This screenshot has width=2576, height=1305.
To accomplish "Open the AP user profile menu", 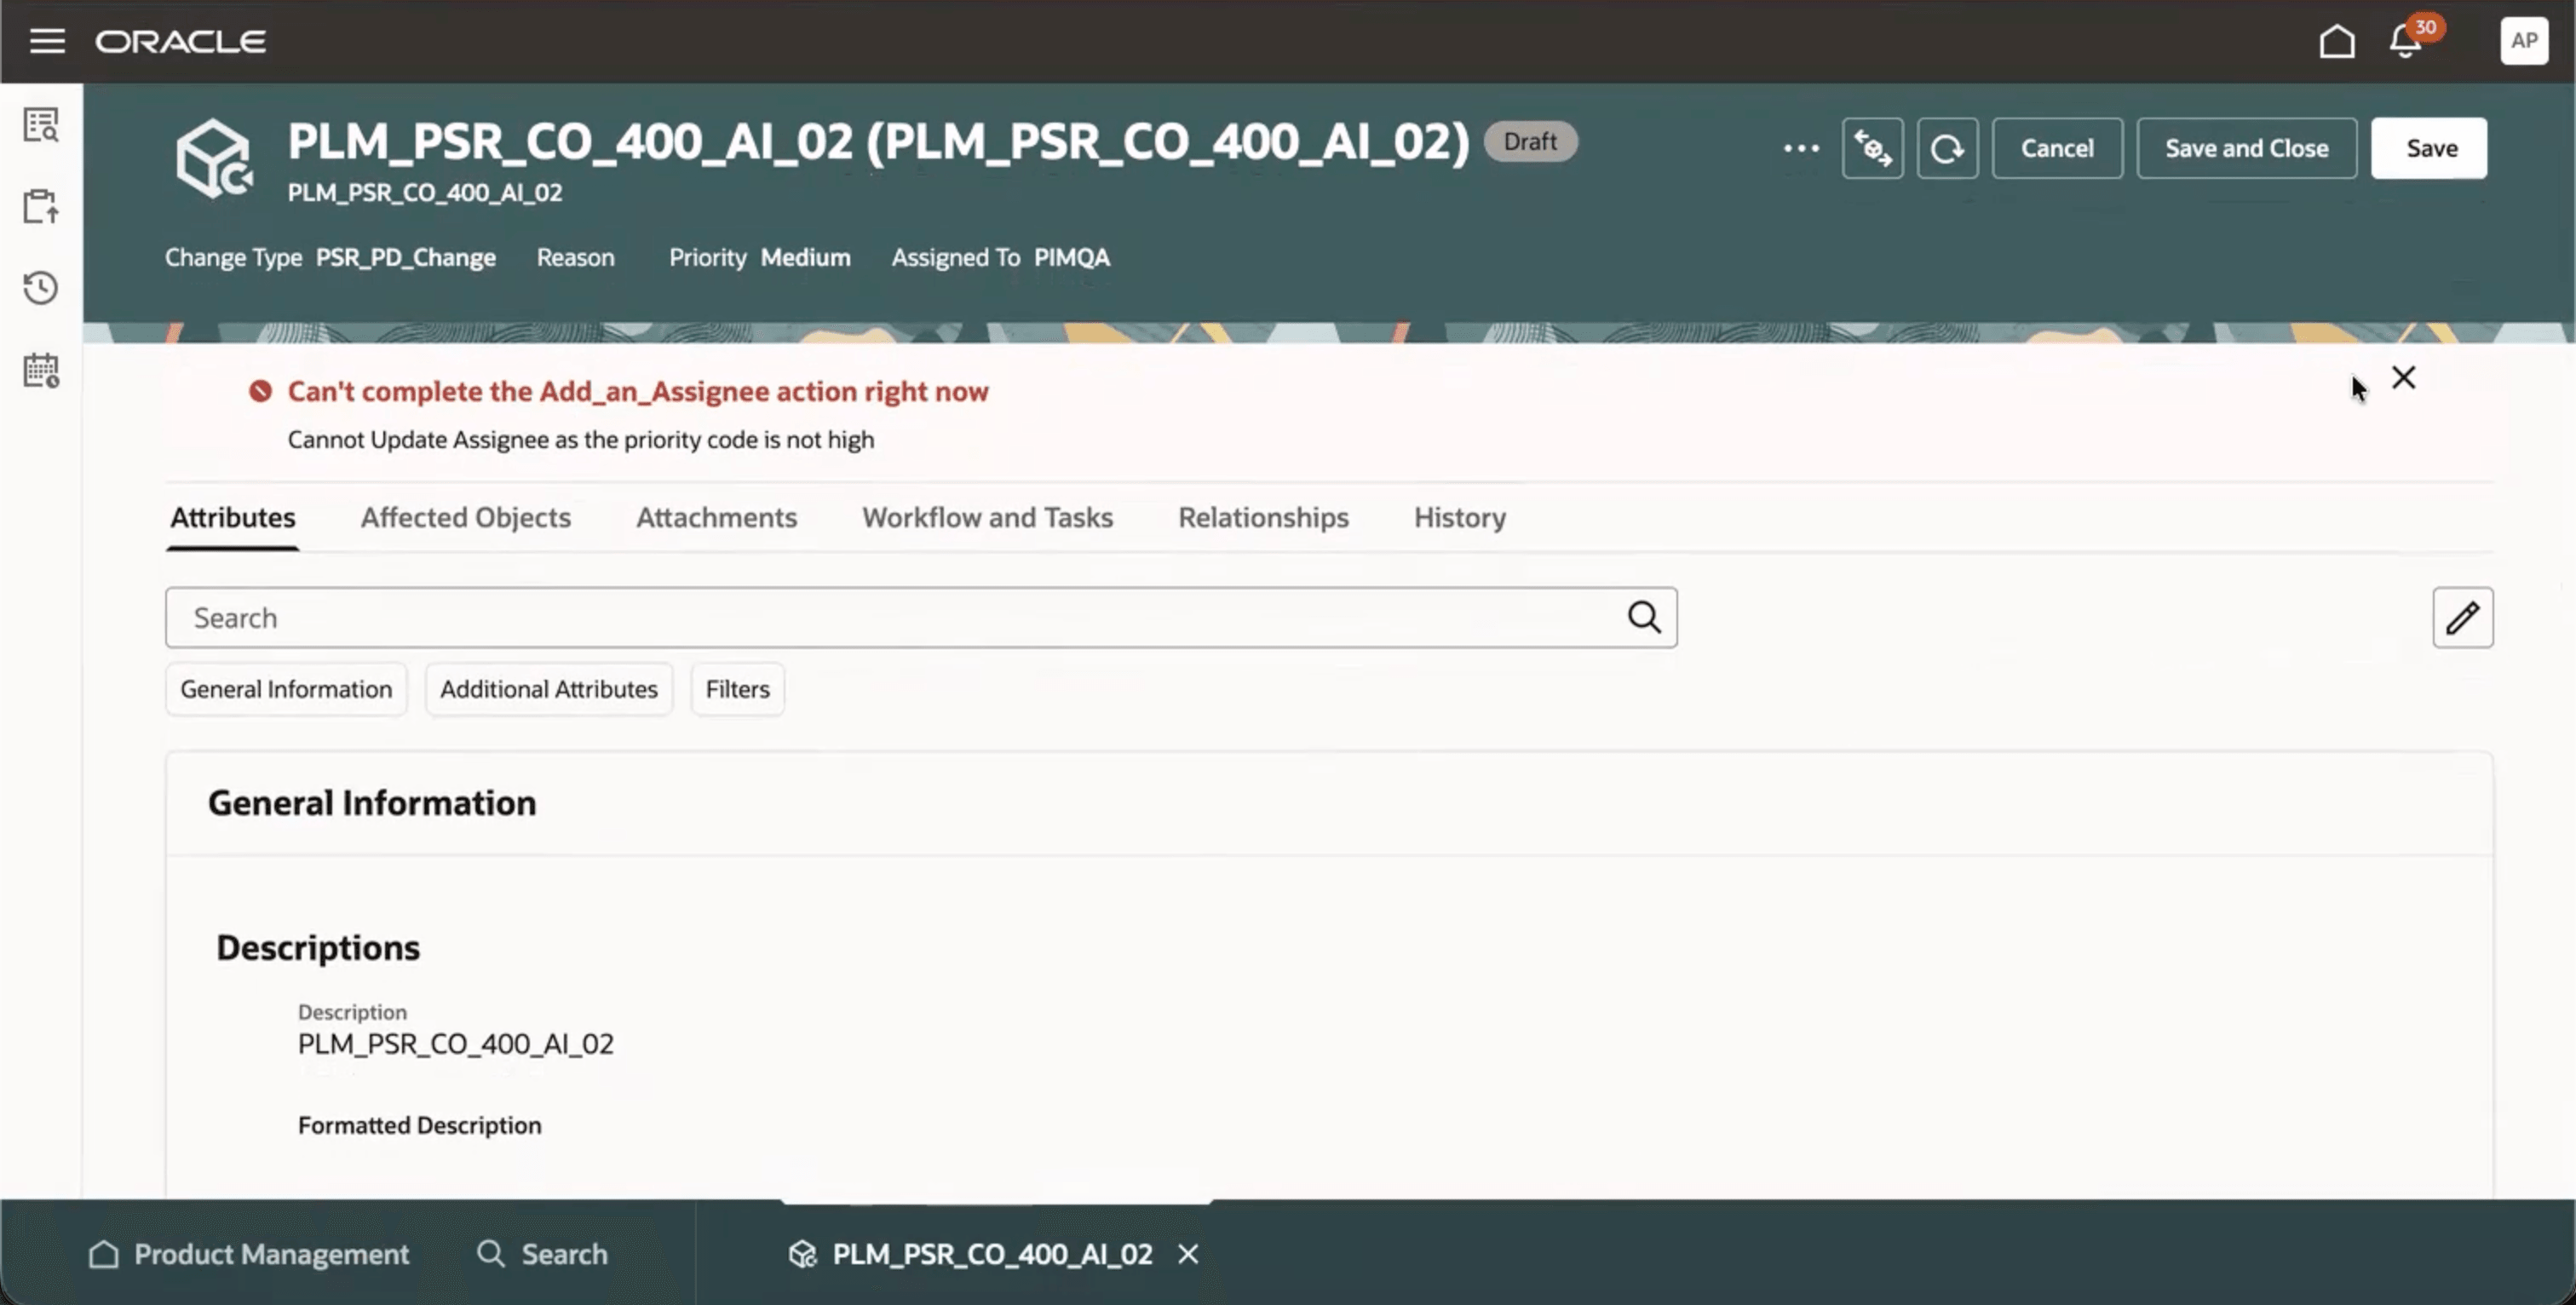I will tap(2524, 41).
